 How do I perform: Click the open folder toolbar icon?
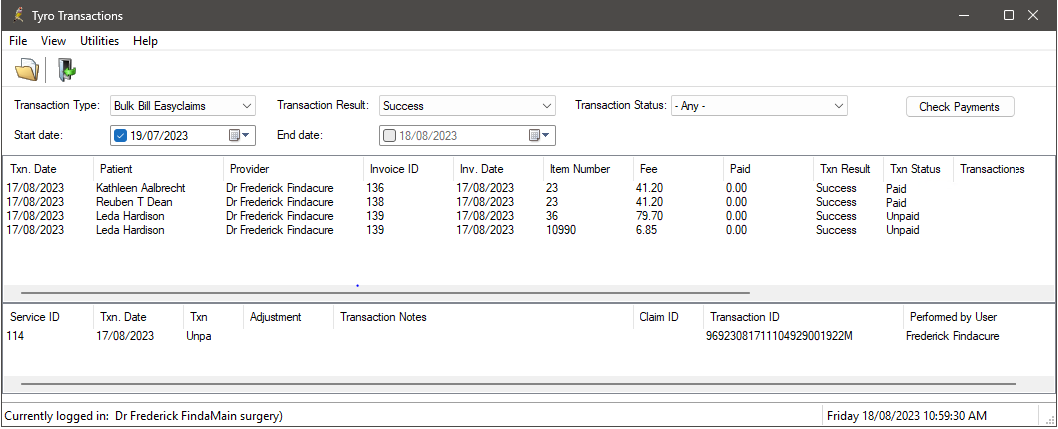pyautogui.click(x=27, y=69)
